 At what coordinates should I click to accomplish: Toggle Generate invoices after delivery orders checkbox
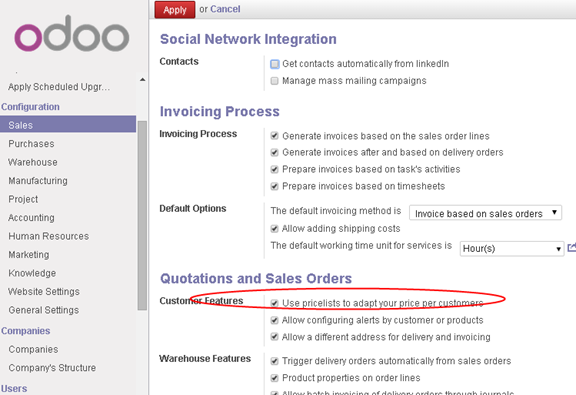tap(274, 152)
